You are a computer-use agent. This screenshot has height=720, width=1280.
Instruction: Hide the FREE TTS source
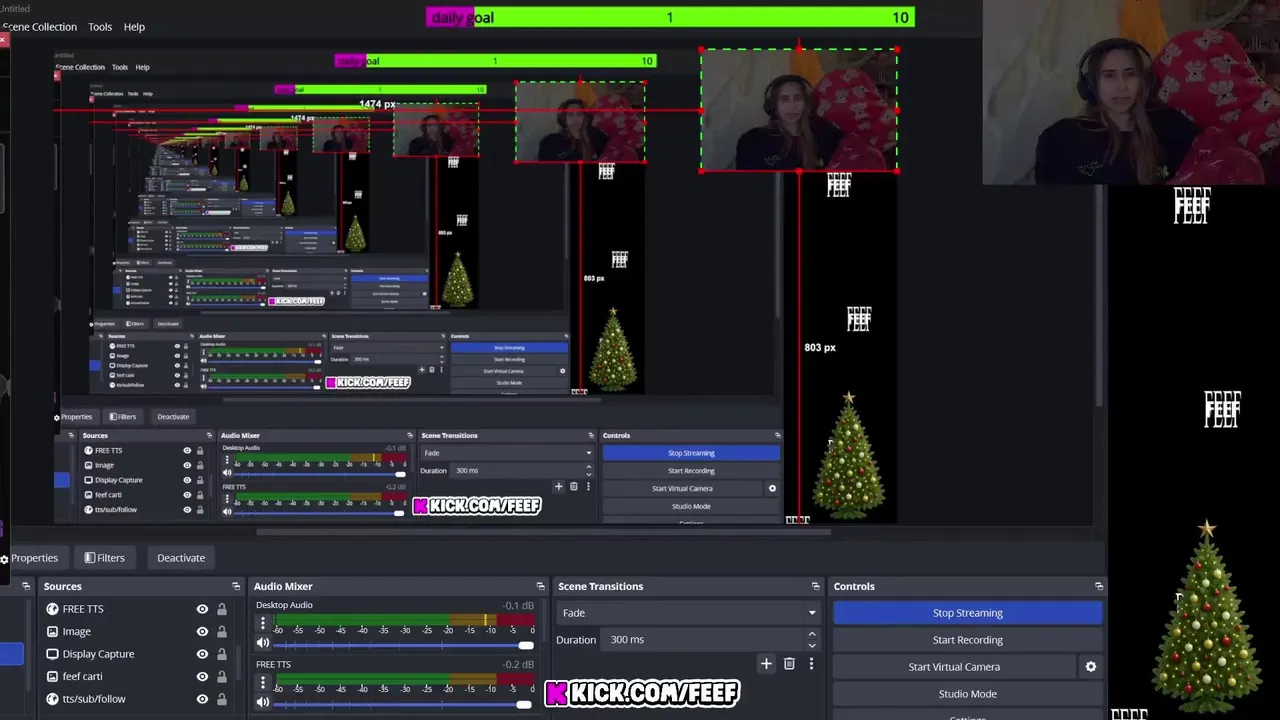click(x=202, y=609)
